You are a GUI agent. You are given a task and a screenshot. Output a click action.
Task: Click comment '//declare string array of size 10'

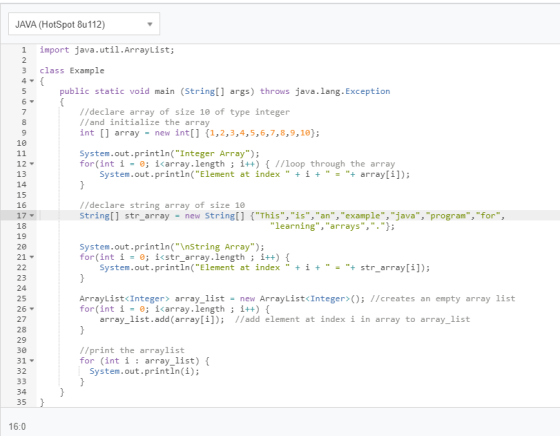(x=162, y=205)
